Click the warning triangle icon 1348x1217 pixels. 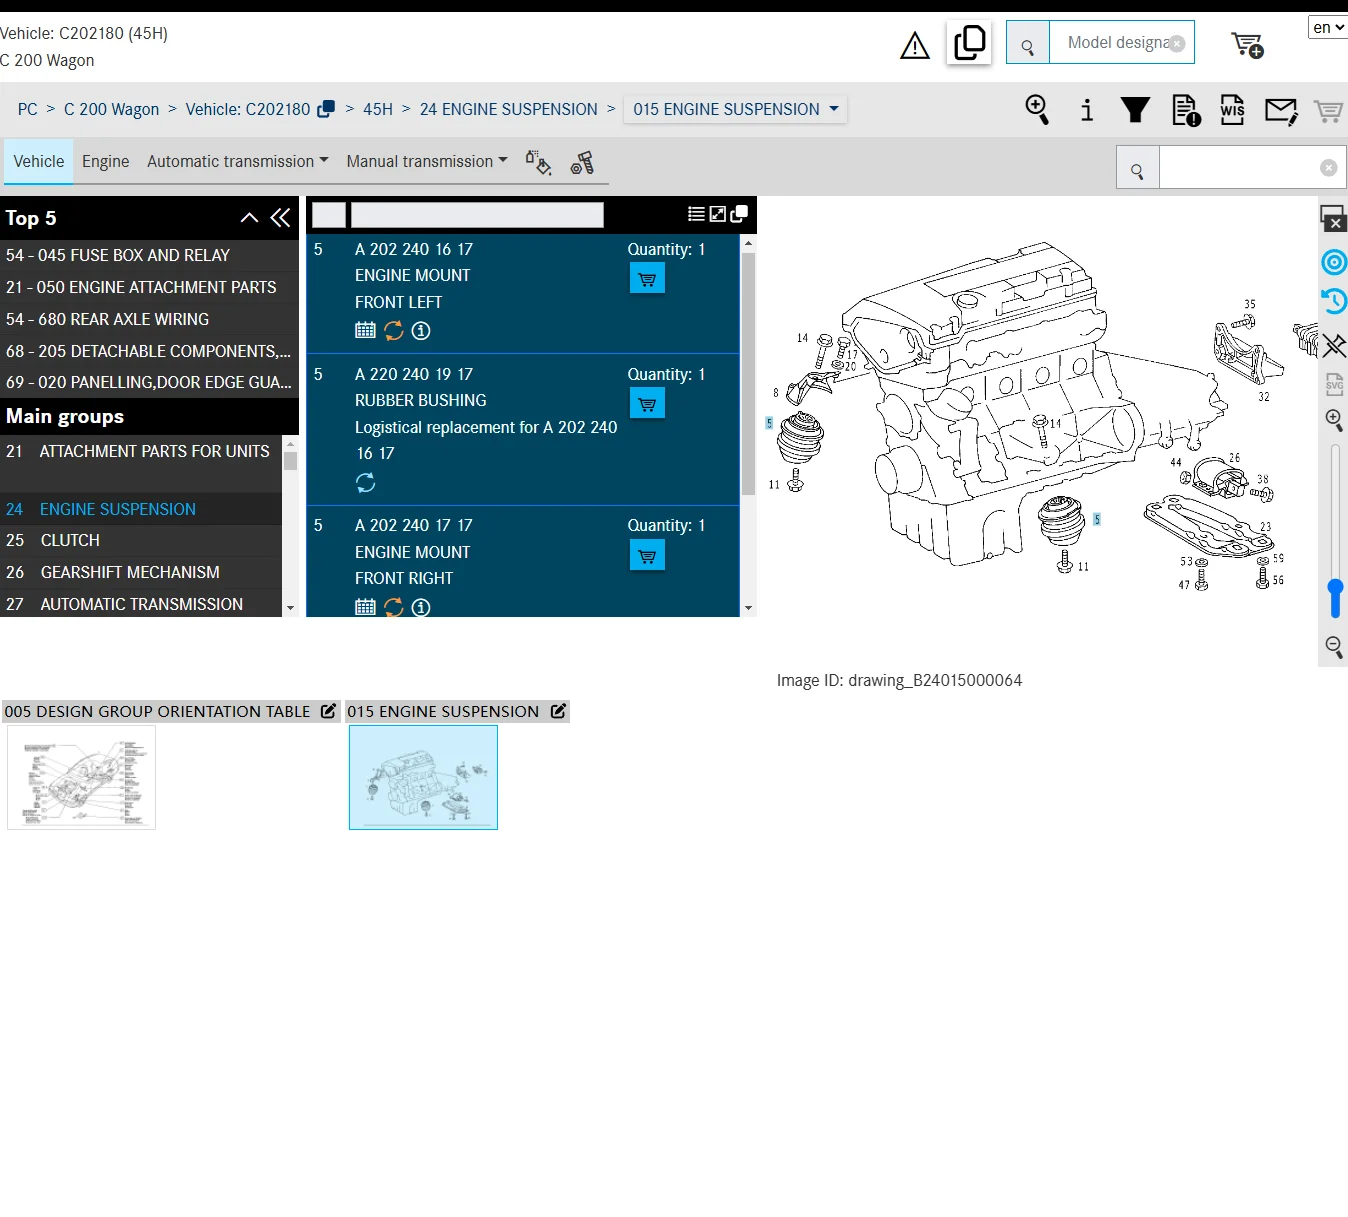[x=915, y=45]
